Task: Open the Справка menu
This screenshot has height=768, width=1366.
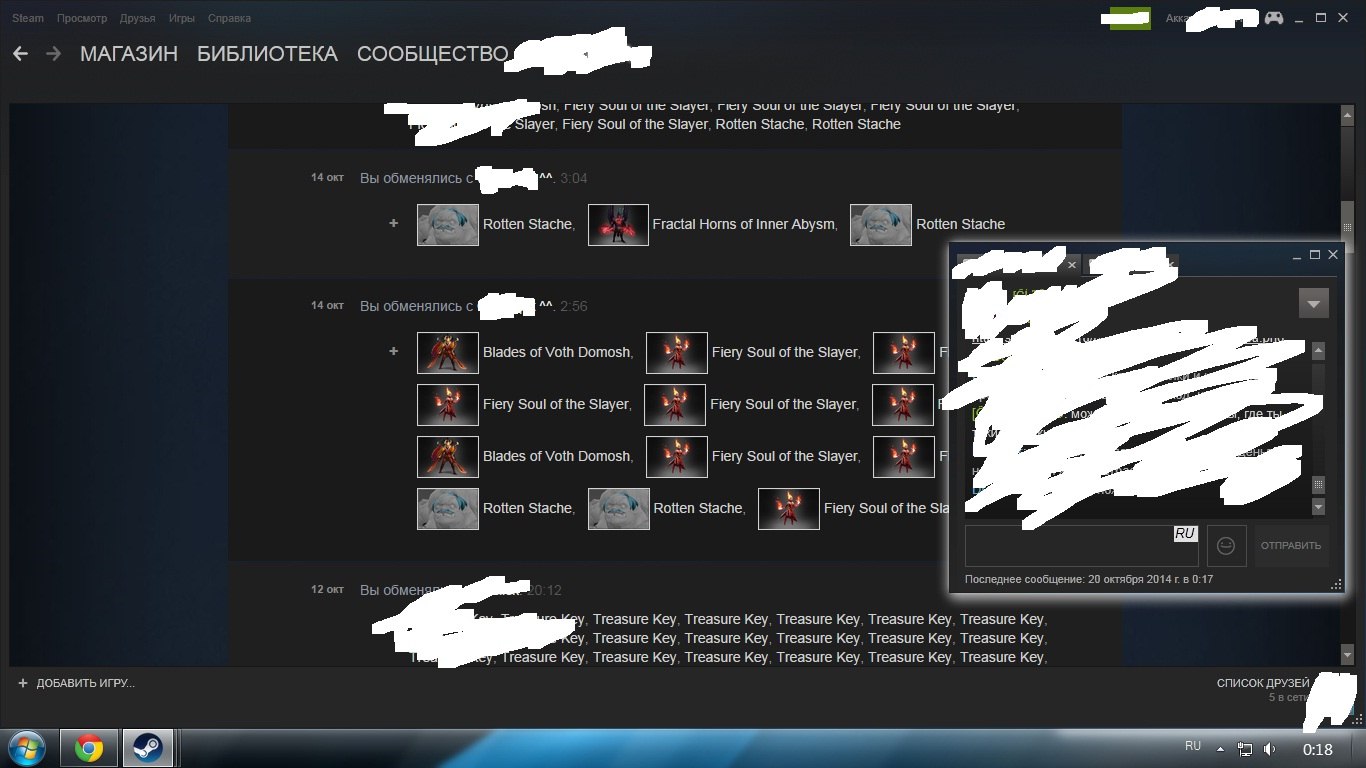Action: pyautogui.click(x=229, y=18)
